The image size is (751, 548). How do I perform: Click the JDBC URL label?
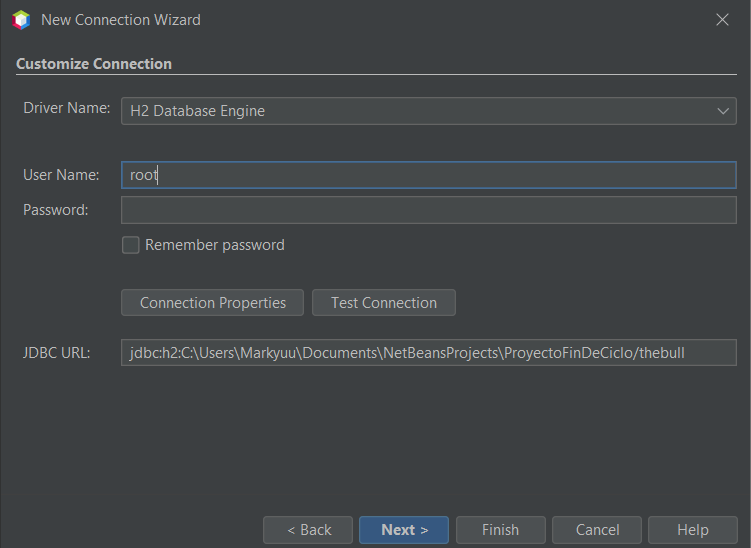point(57,353)
